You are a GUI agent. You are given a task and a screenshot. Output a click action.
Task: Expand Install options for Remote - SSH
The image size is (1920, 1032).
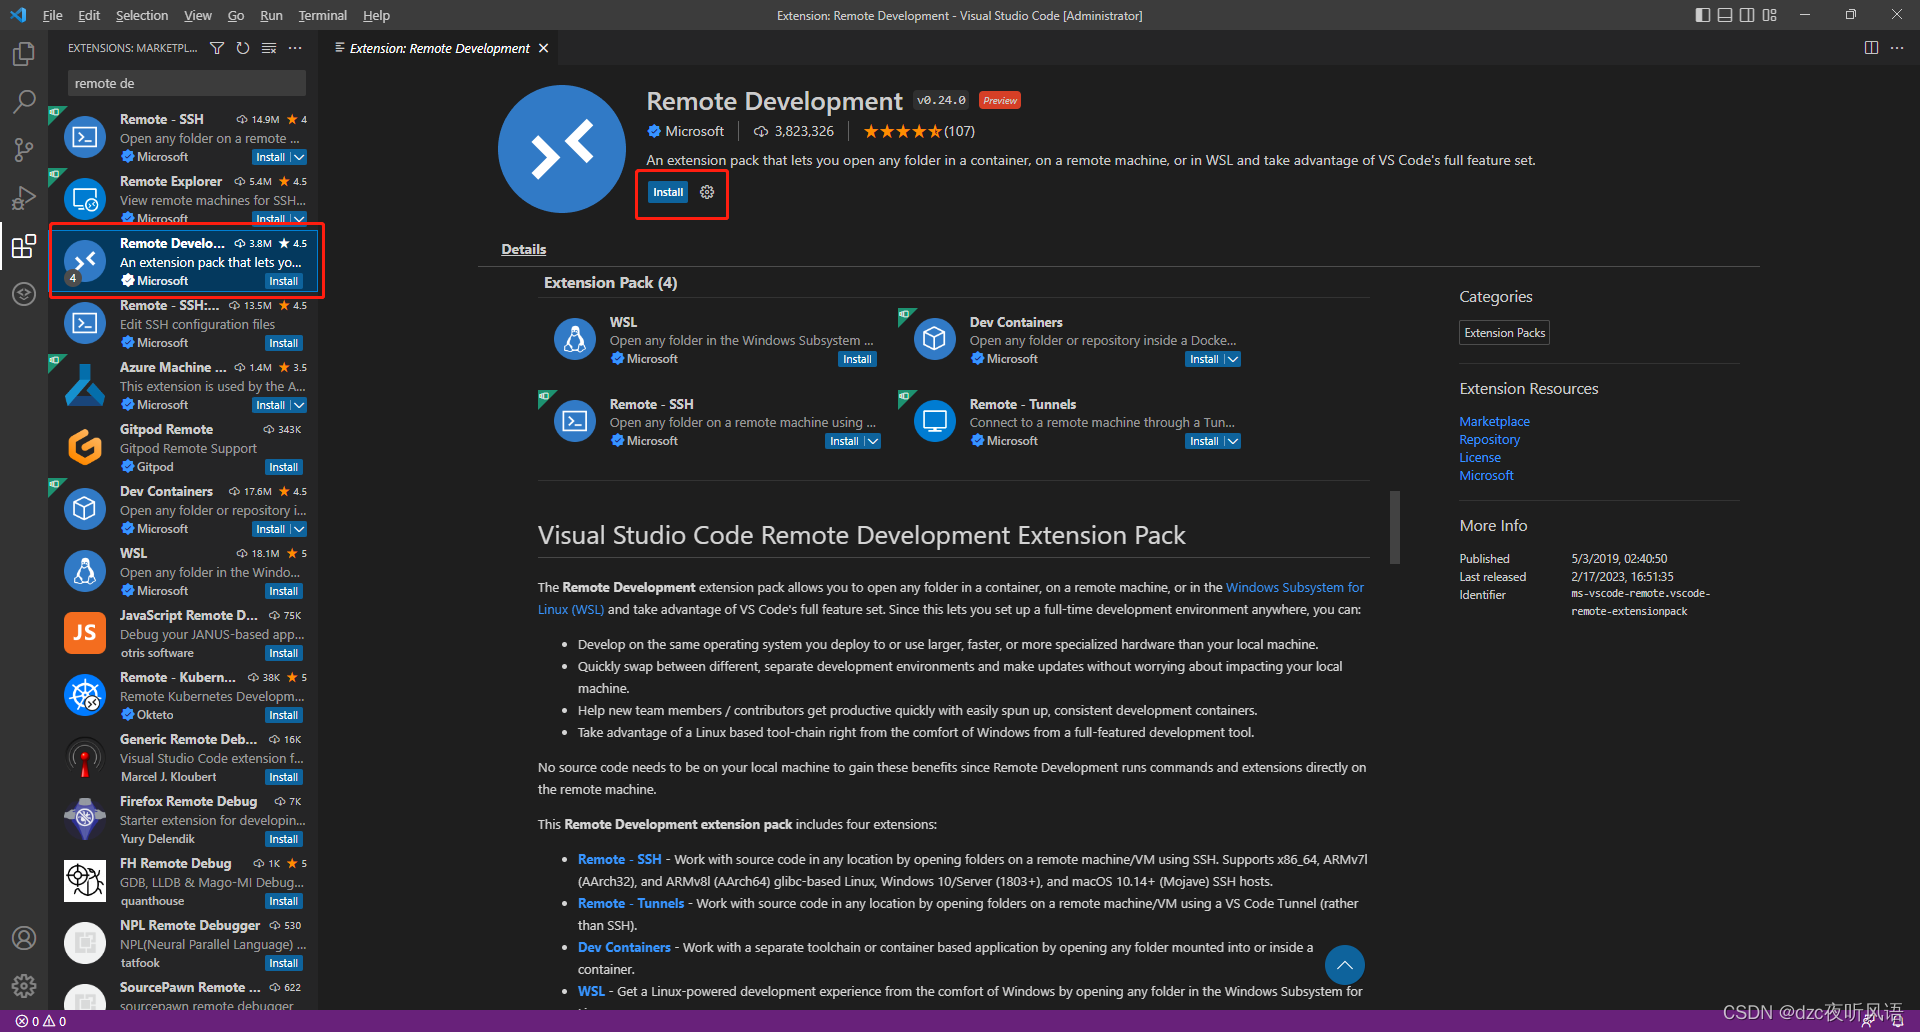(296, 157)
